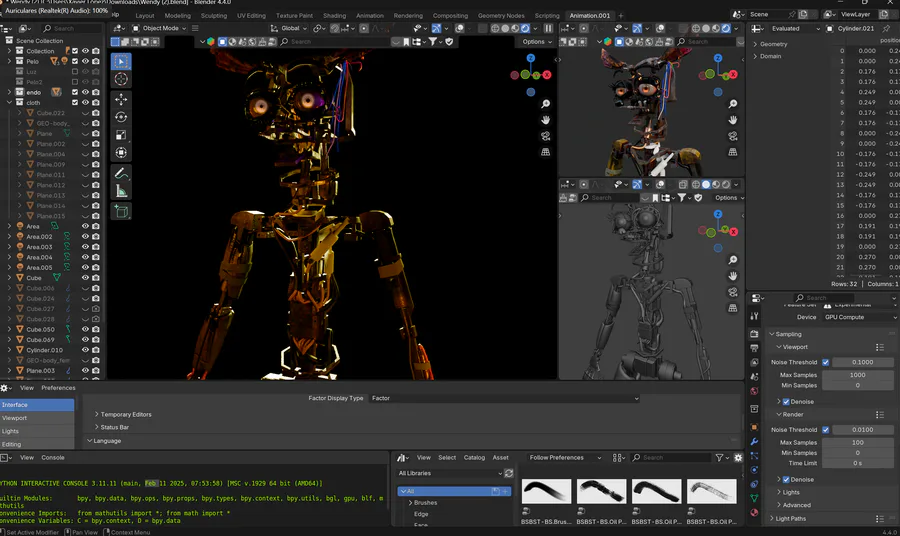The image size is (900, 536).
Task: Choose the Add Cube tool
Action: click(121, 211)
